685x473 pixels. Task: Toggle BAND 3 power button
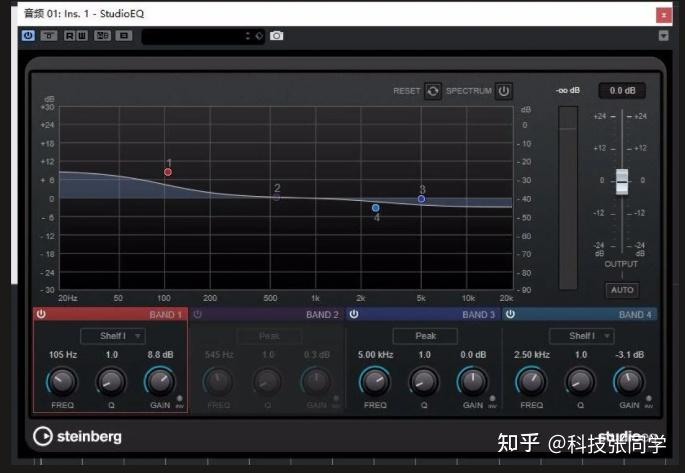pyautogui.click(x=354, y=314)
